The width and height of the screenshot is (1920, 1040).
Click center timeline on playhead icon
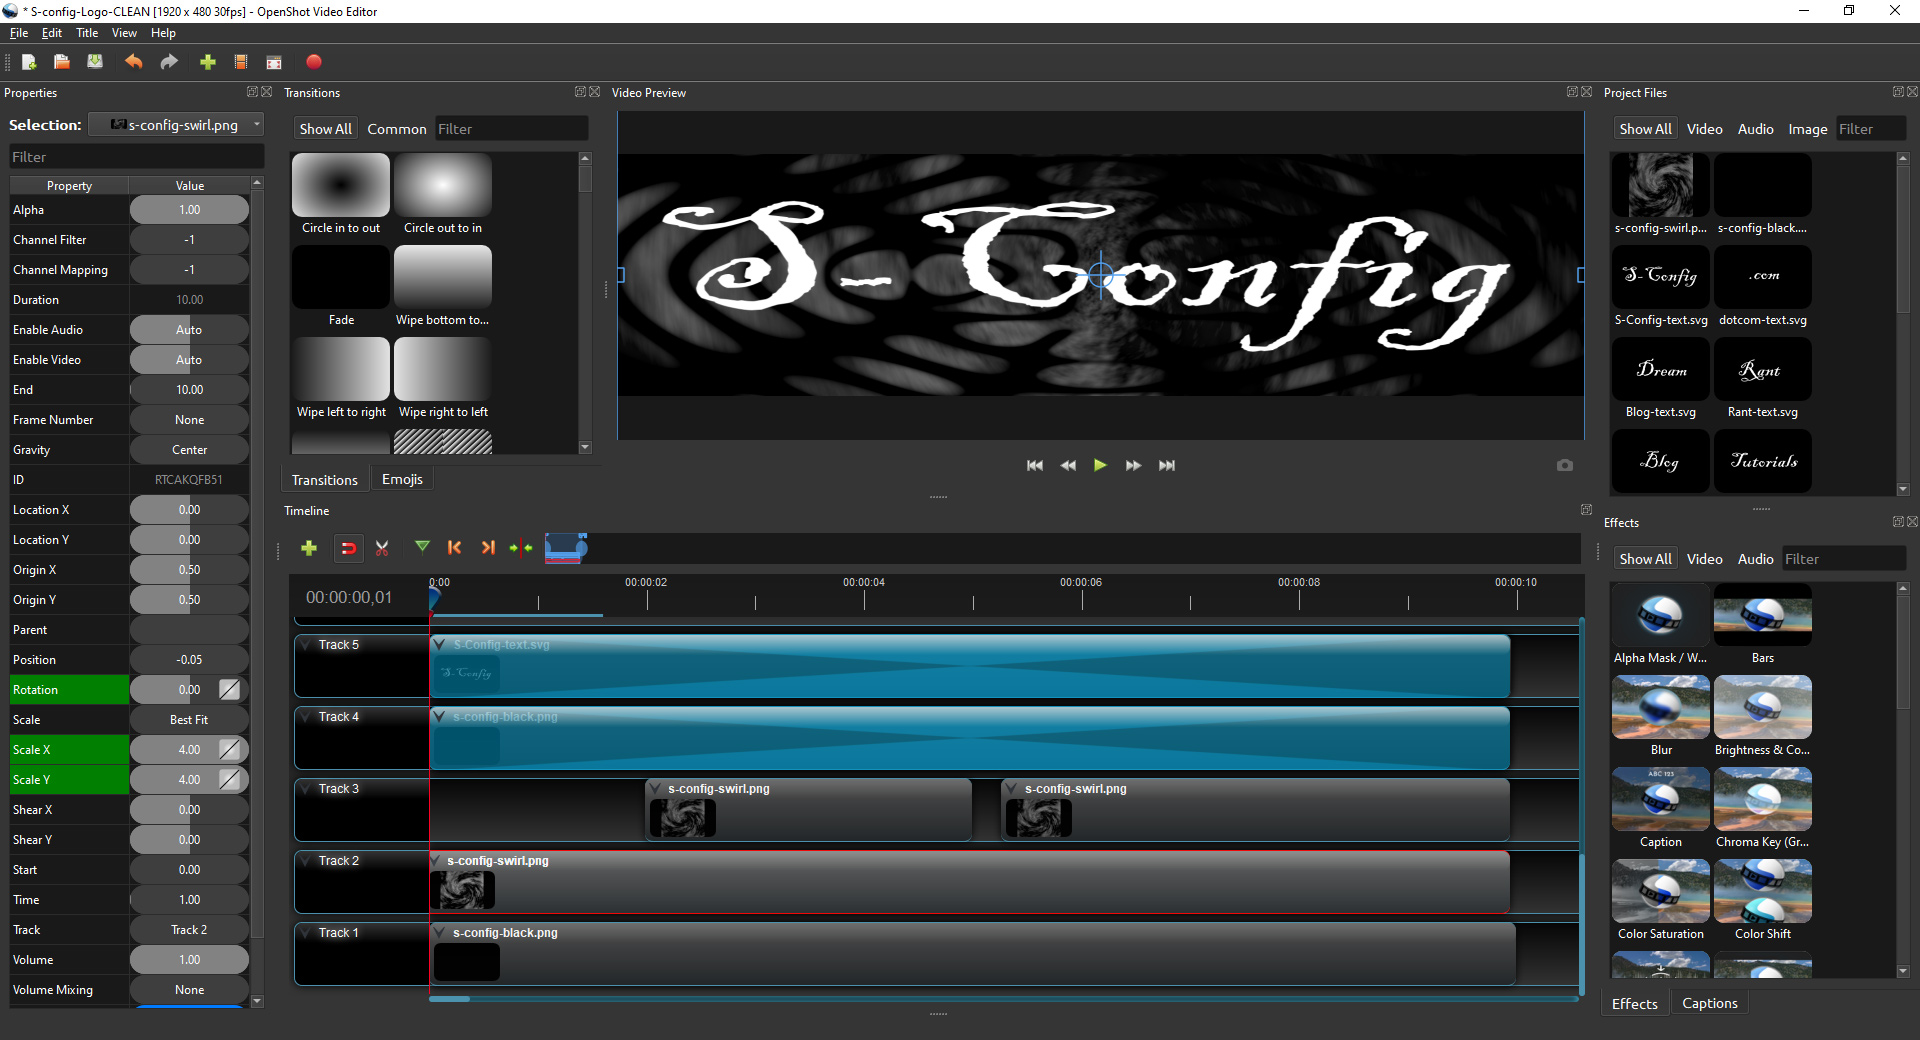[521, 548]
